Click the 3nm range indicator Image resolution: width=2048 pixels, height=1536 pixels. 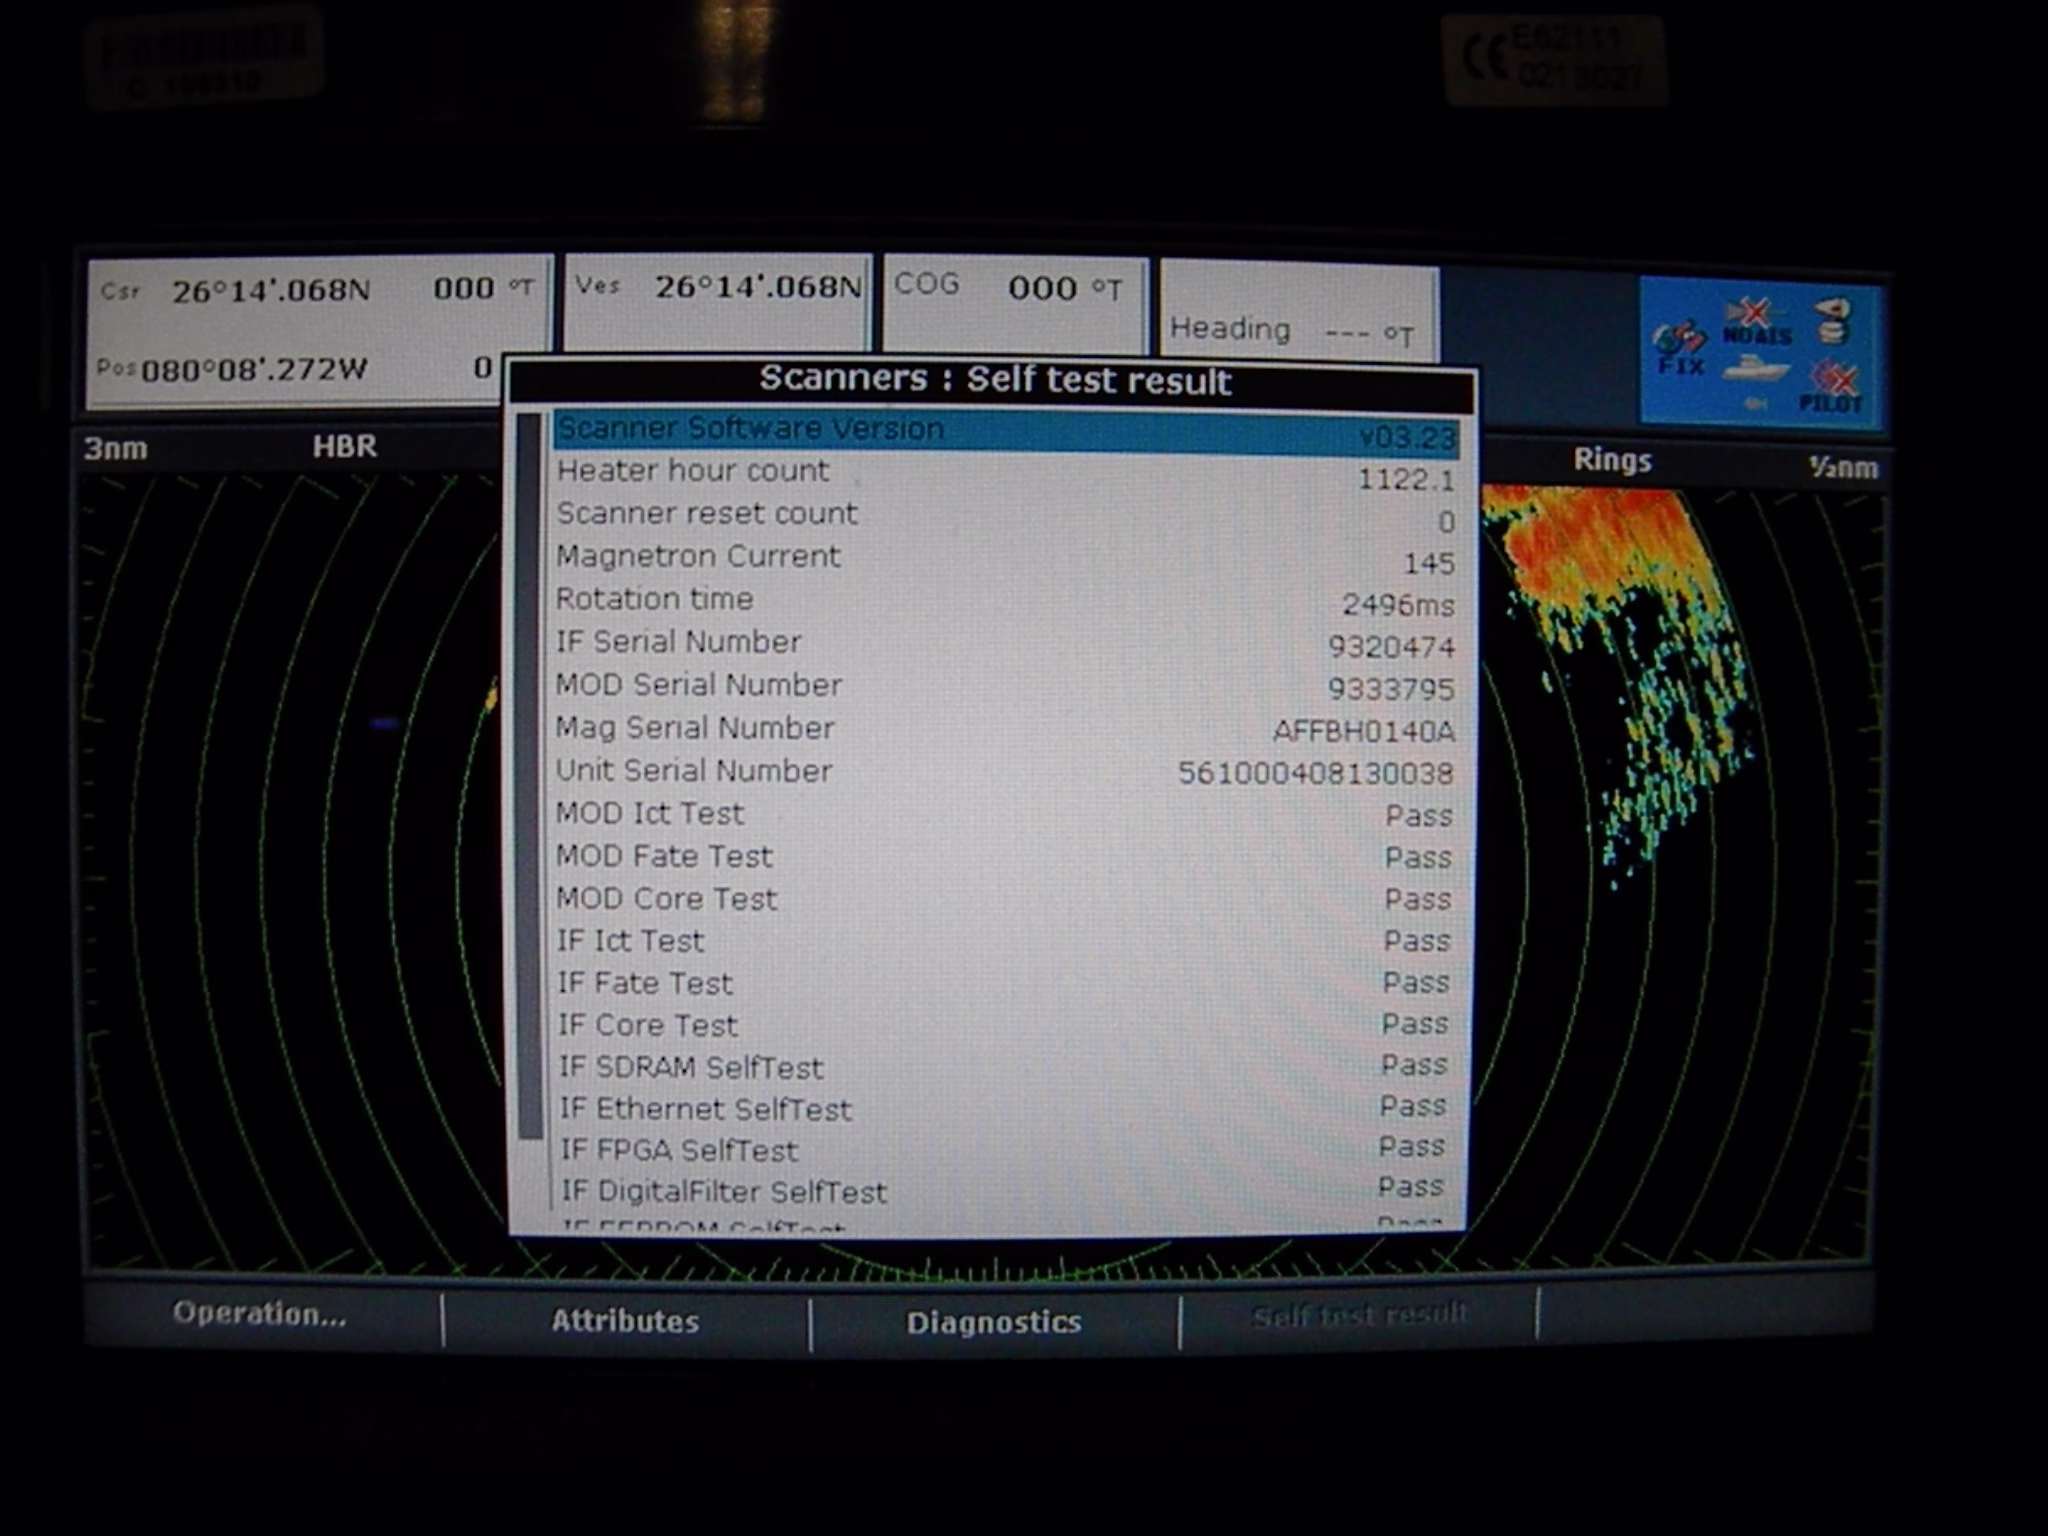pyautogui.click(x=116, y=447)
